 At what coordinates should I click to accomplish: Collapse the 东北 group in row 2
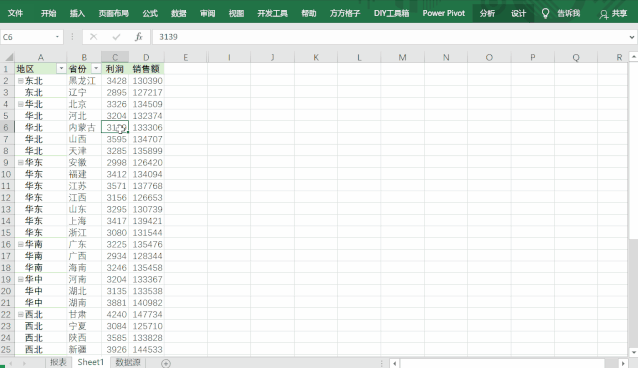[x=20, y=81]
